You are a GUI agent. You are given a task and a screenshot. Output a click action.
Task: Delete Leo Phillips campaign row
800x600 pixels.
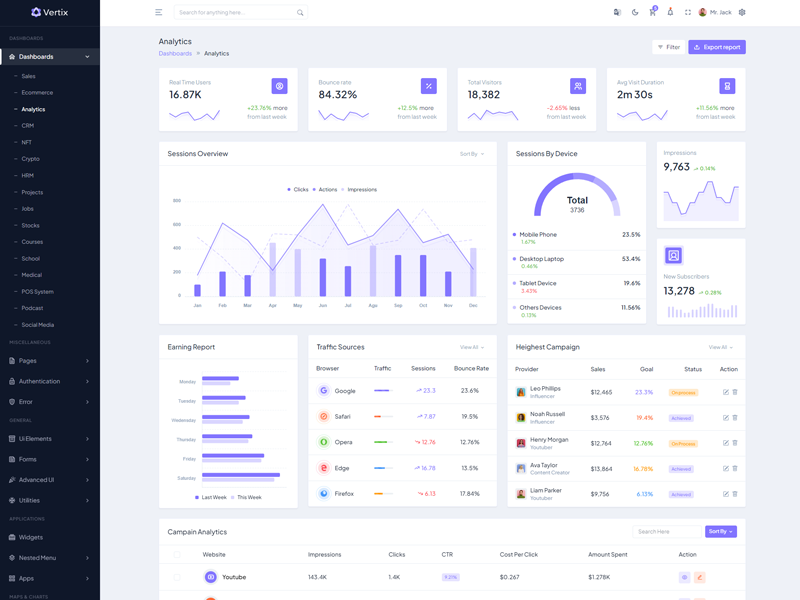[x=735, y=392]
